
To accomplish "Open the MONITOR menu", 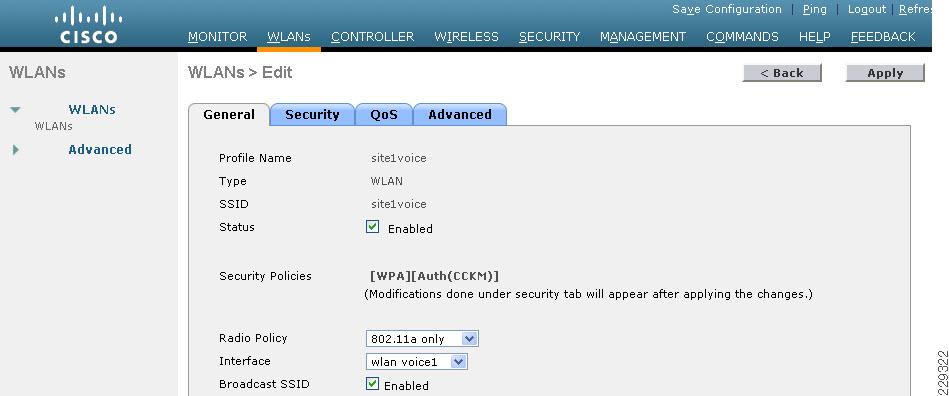I will point(217,37).
